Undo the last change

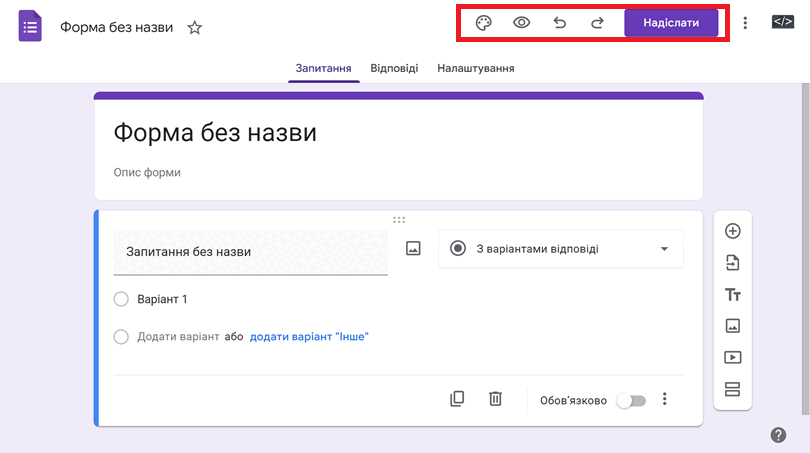[x=559, y=23]
